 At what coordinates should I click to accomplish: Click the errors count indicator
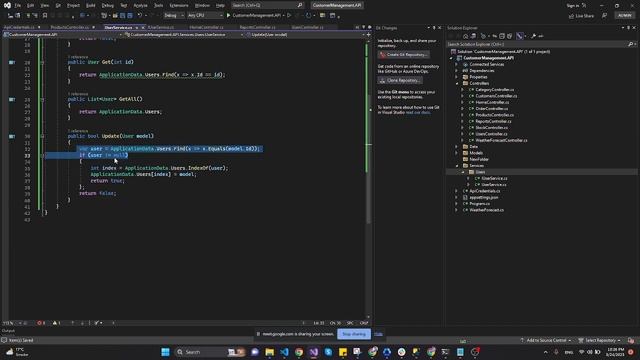coord(41,323)
